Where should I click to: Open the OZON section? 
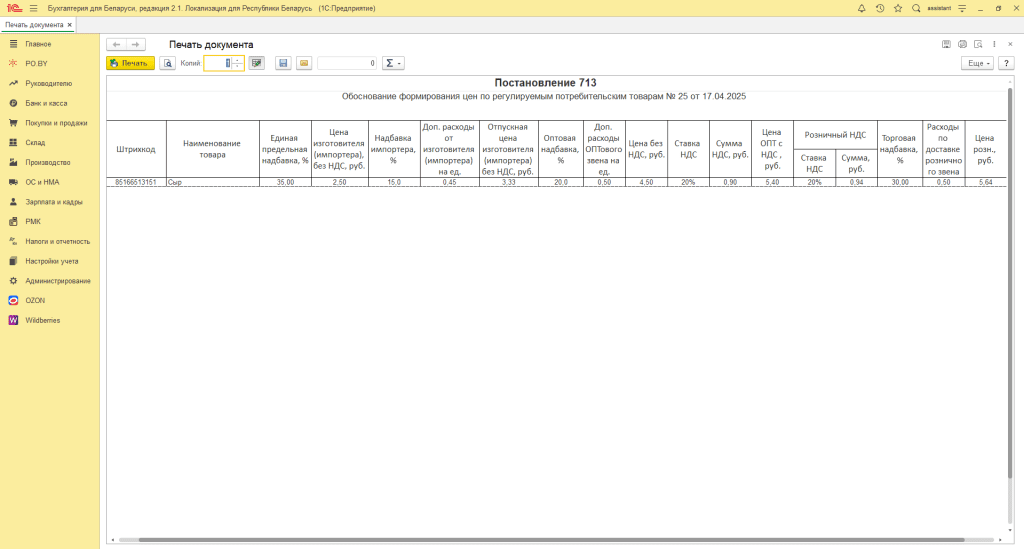click(50, 300)
